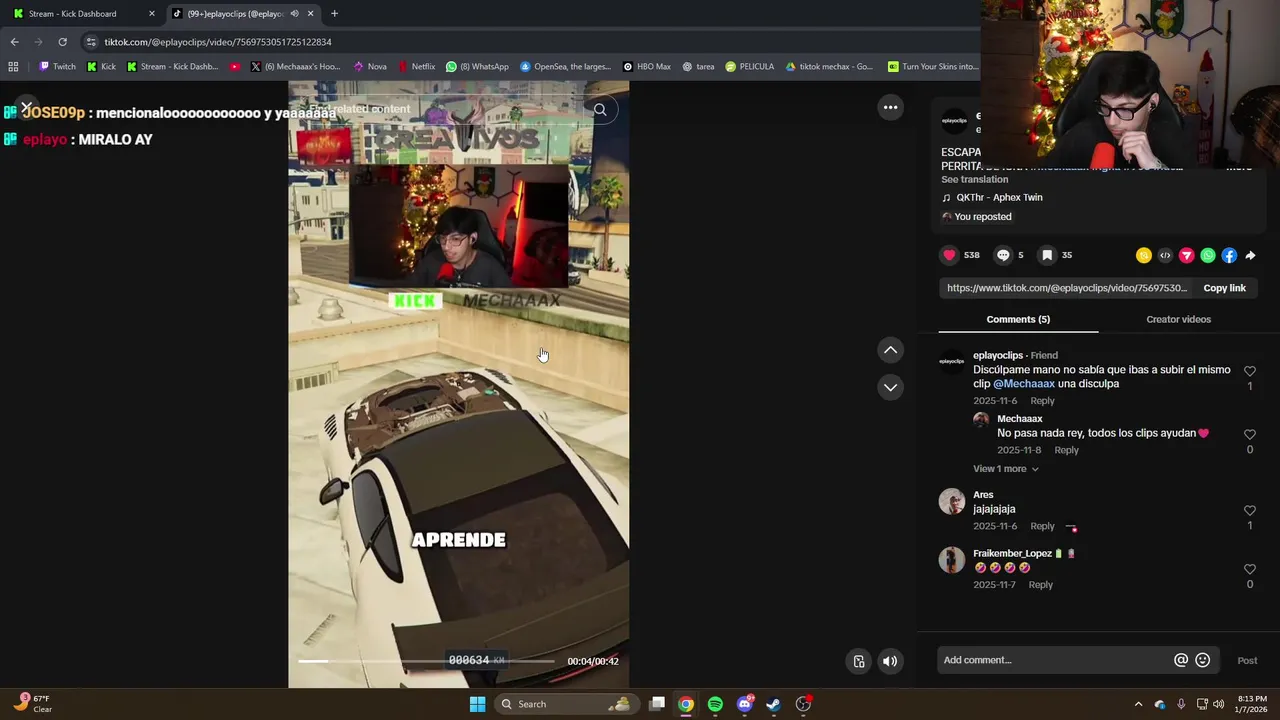Open the Nova bookmark
This screenshot has height=720, width=1280.
pyautogui.click(x=370, y=67)
